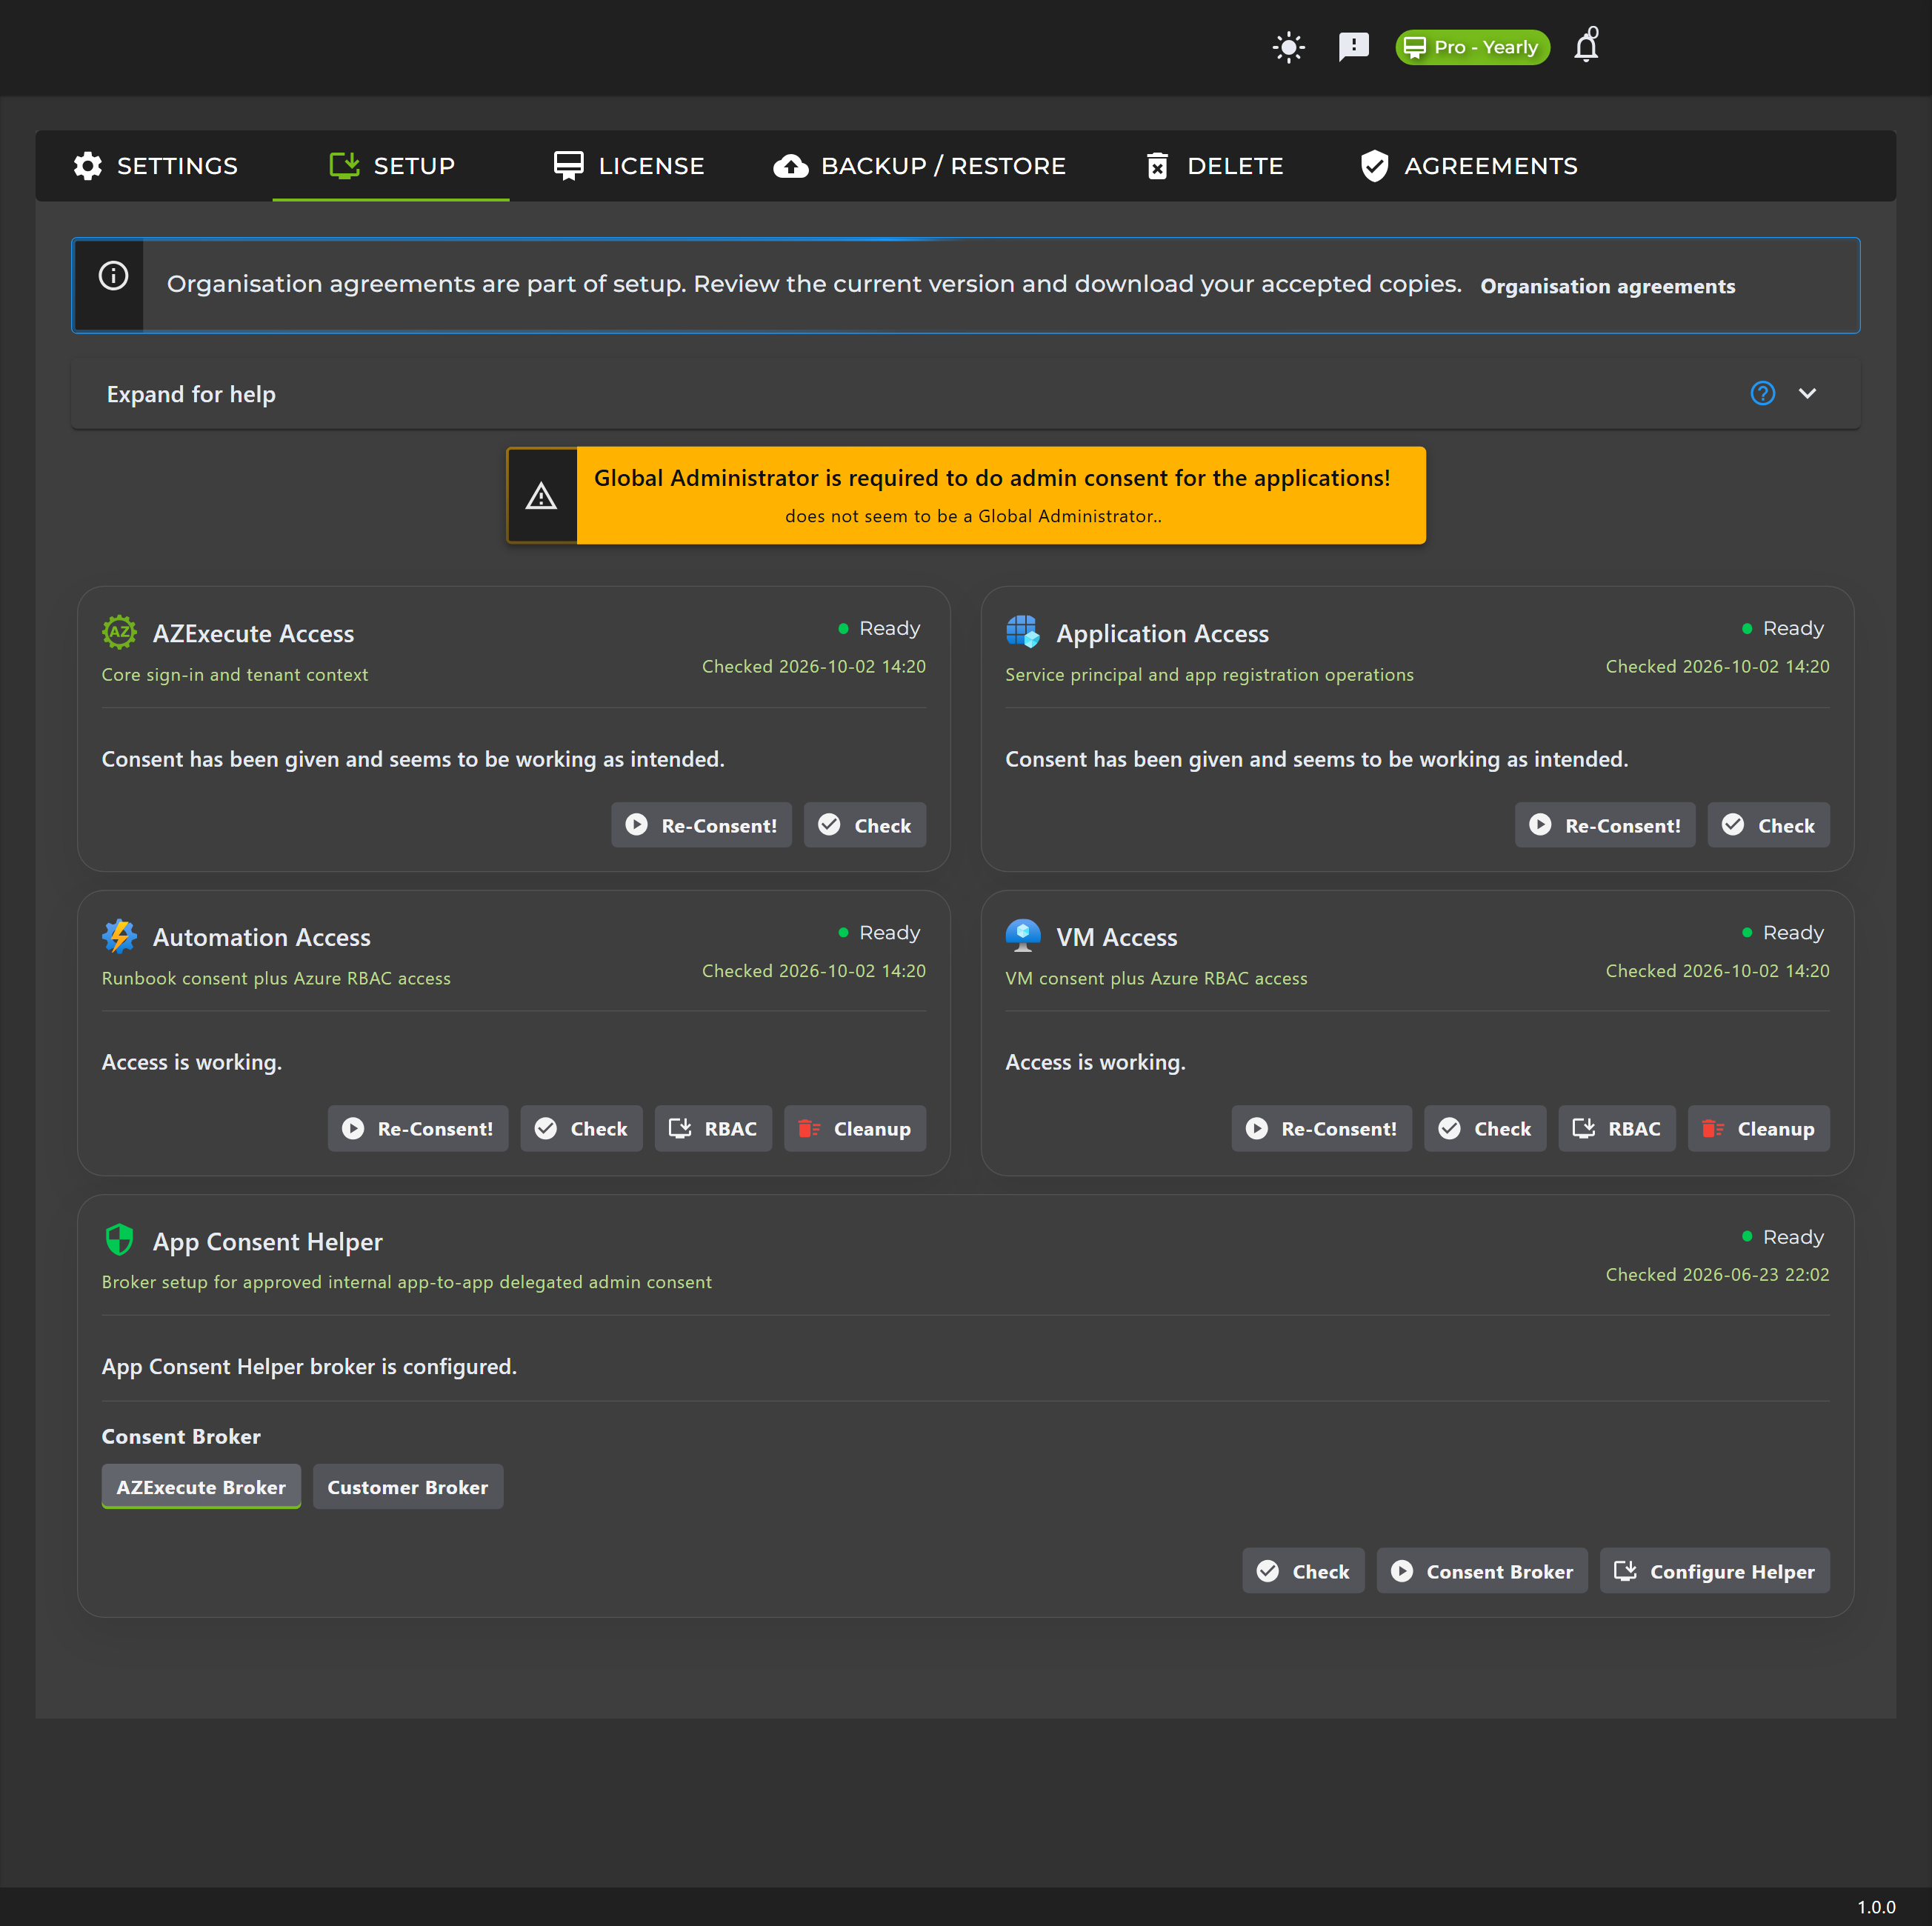Re-Consent AZExecute Access
Viewport: 1932px width, 1926px height.
pos(701,825)
